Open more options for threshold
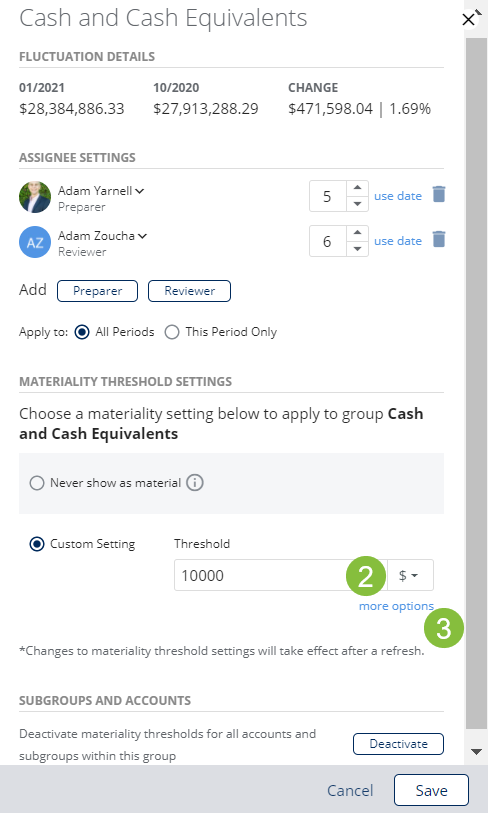The image size is (488, 813). click(x=396, y=606)
